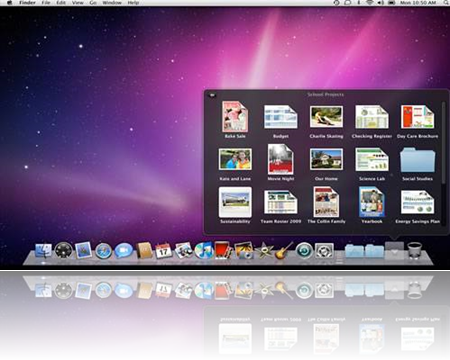Click the Bluetooth icon in menu bar
The image size is (450, 360).
[x=359, y=3]
